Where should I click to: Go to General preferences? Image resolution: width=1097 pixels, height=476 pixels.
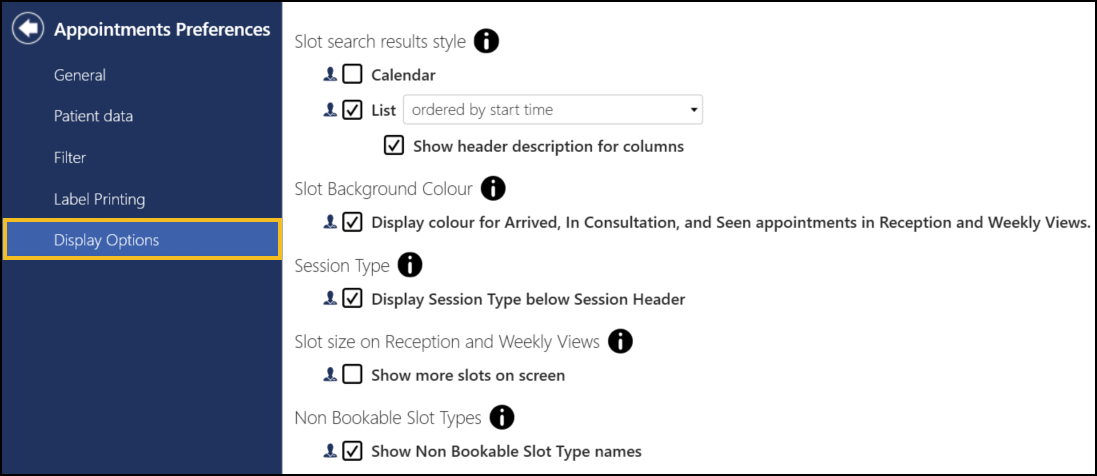click(80, 75)
